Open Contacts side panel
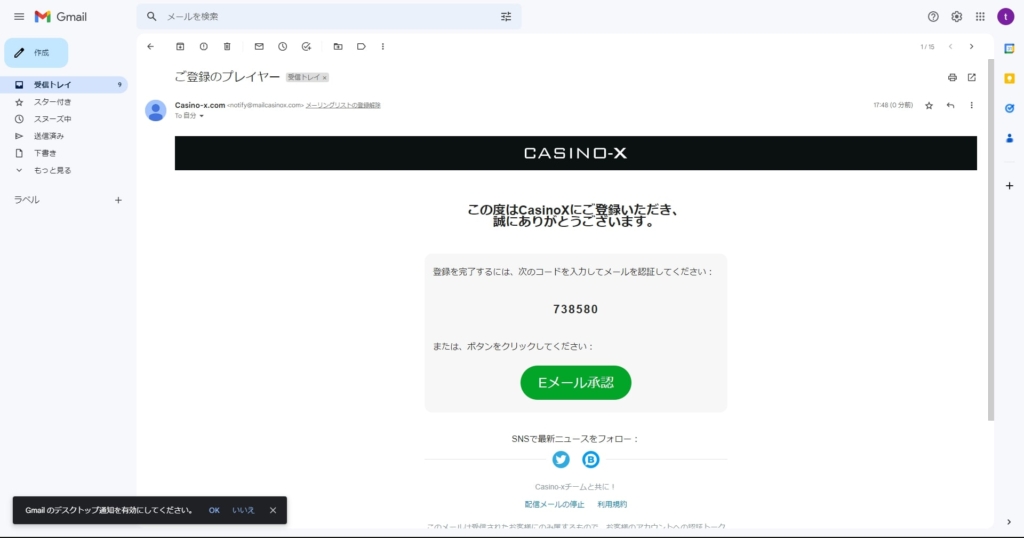Screen dimensions: 1024x538 tap(1009, 138)
